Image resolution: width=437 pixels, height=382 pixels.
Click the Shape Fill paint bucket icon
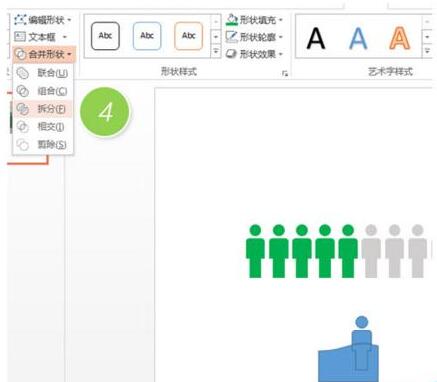(232, 20)
